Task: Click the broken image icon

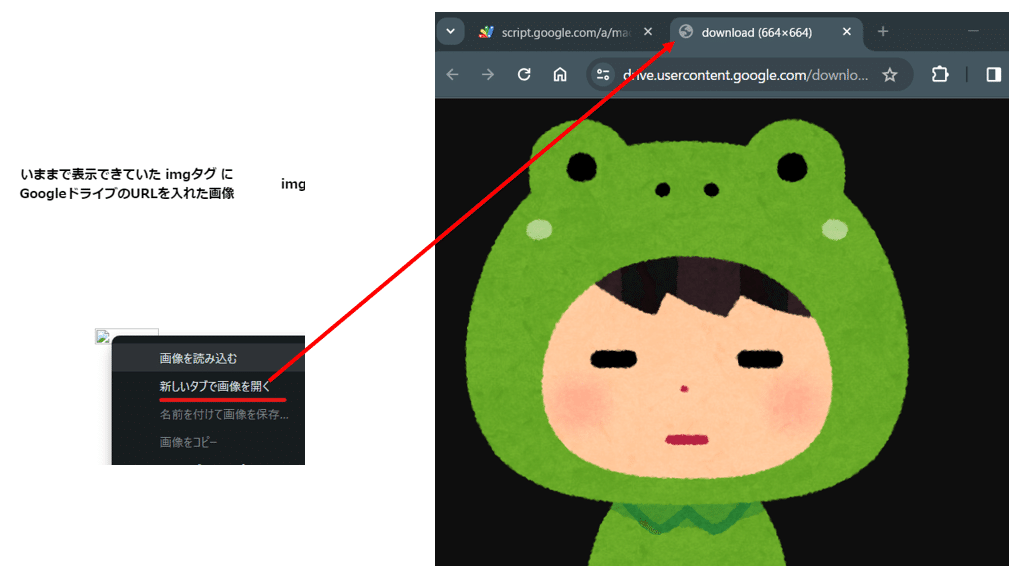Action: pos(103,337)
